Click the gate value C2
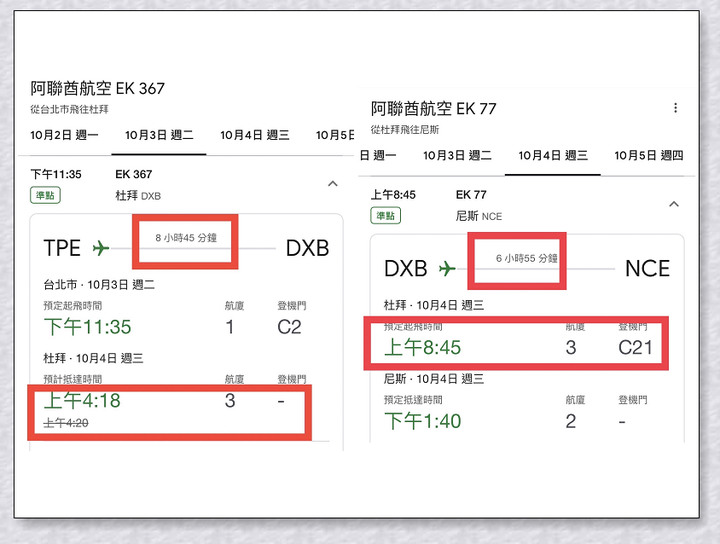 [289, 327]
